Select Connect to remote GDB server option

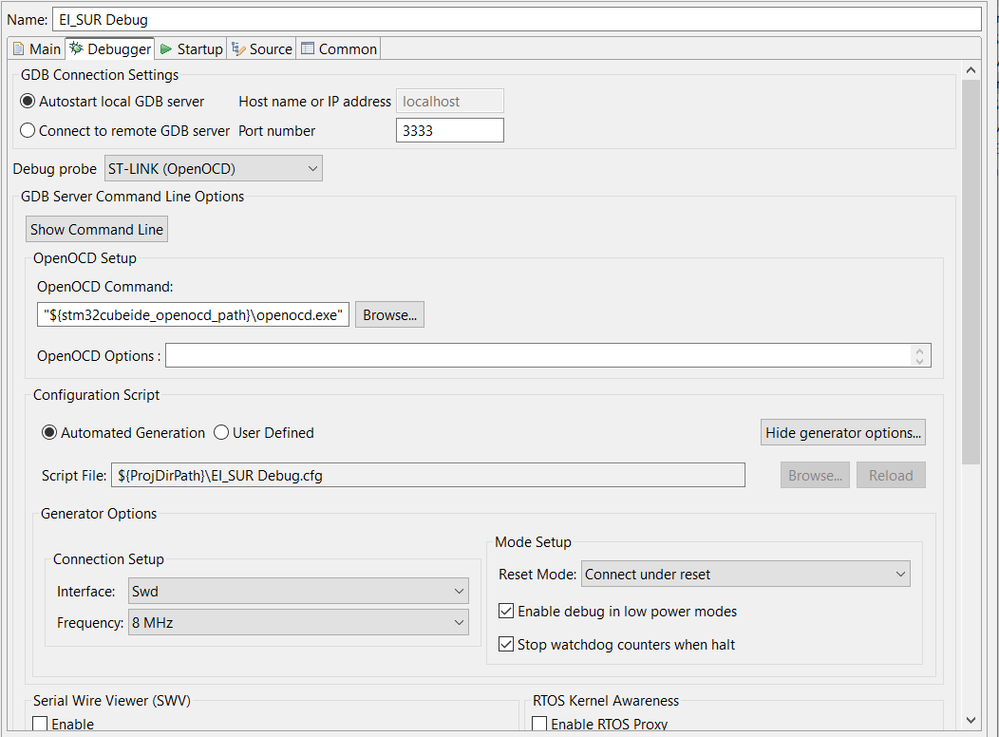pos(125,131)
